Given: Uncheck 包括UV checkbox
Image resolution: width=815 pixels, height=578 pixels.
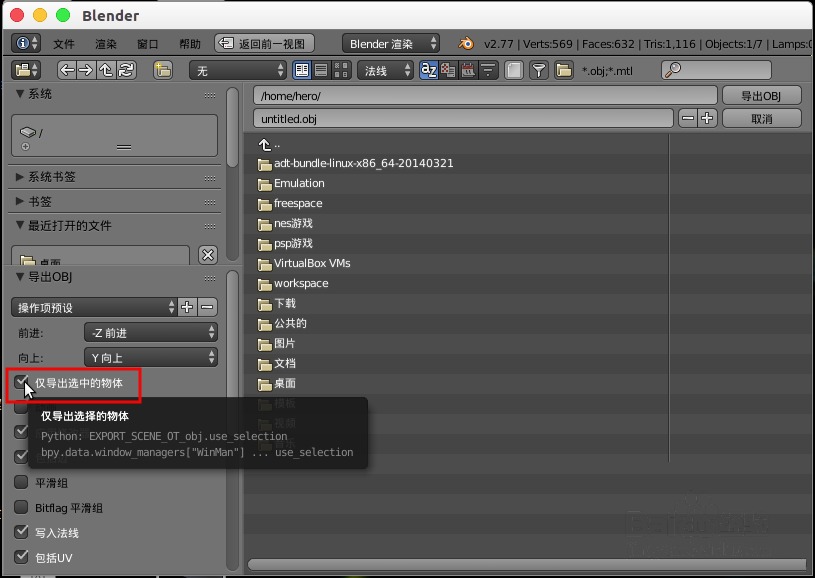Looking at the screenshot, I should (21, 557).
